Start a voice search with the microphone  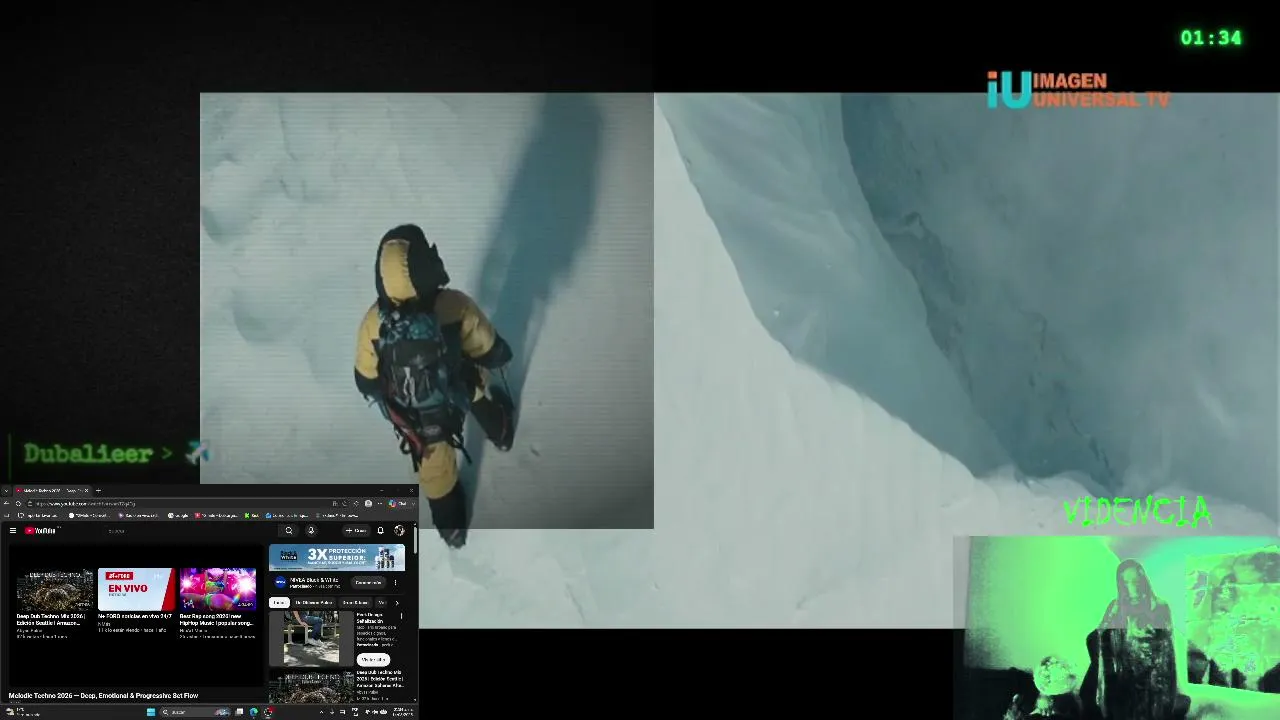[311, 531]
